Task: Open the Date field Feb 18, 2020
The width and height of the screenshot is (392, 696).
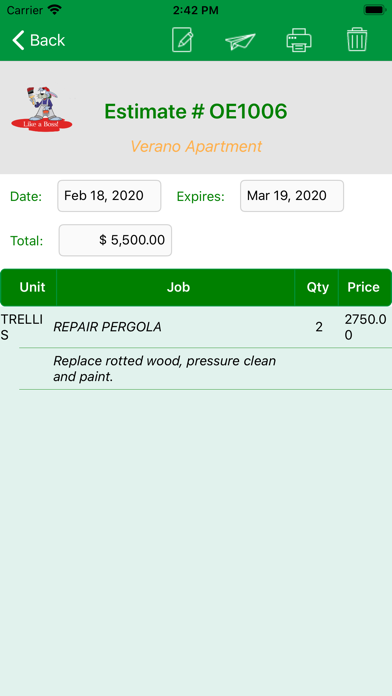Action: coord(109,196)
